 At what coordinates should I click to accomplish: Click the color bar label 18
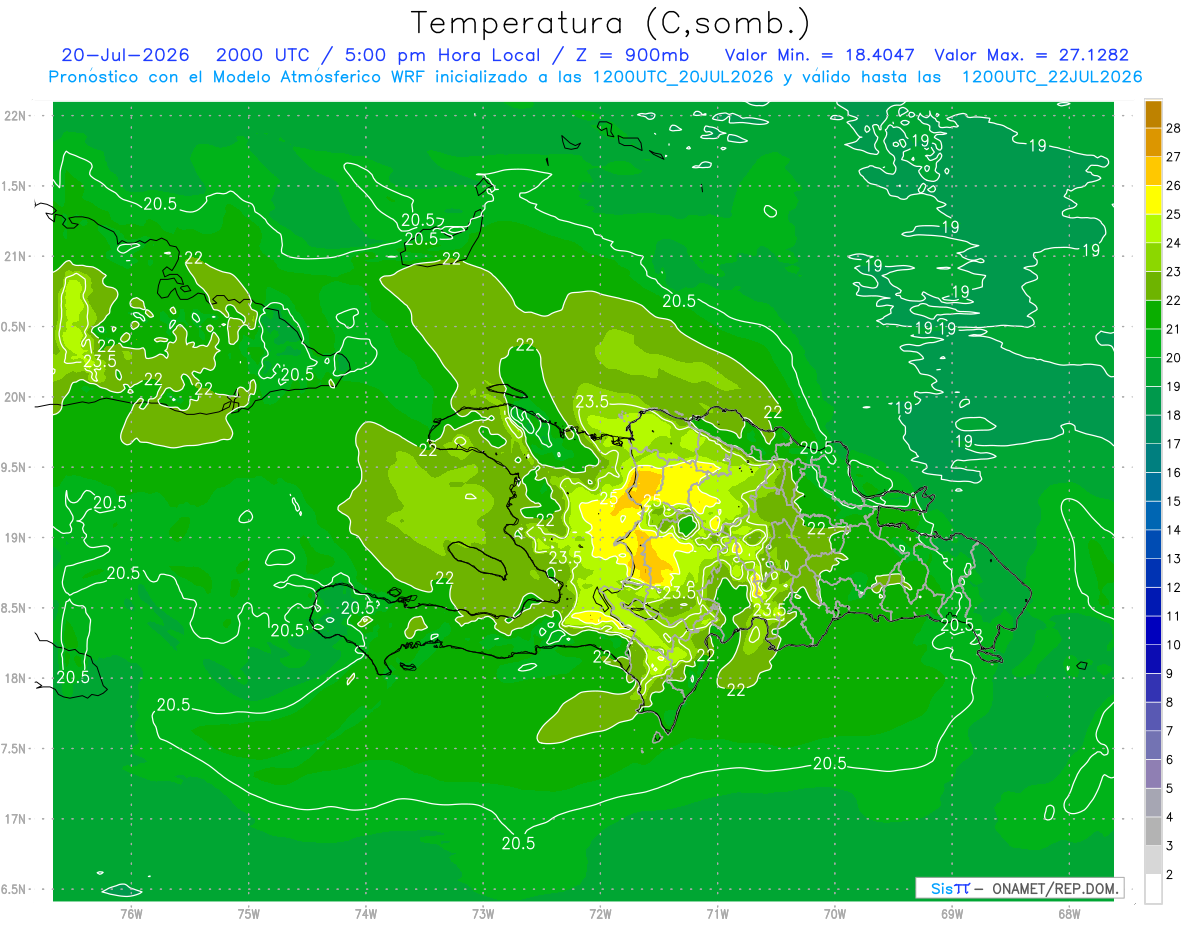[x=1173, y=415]
